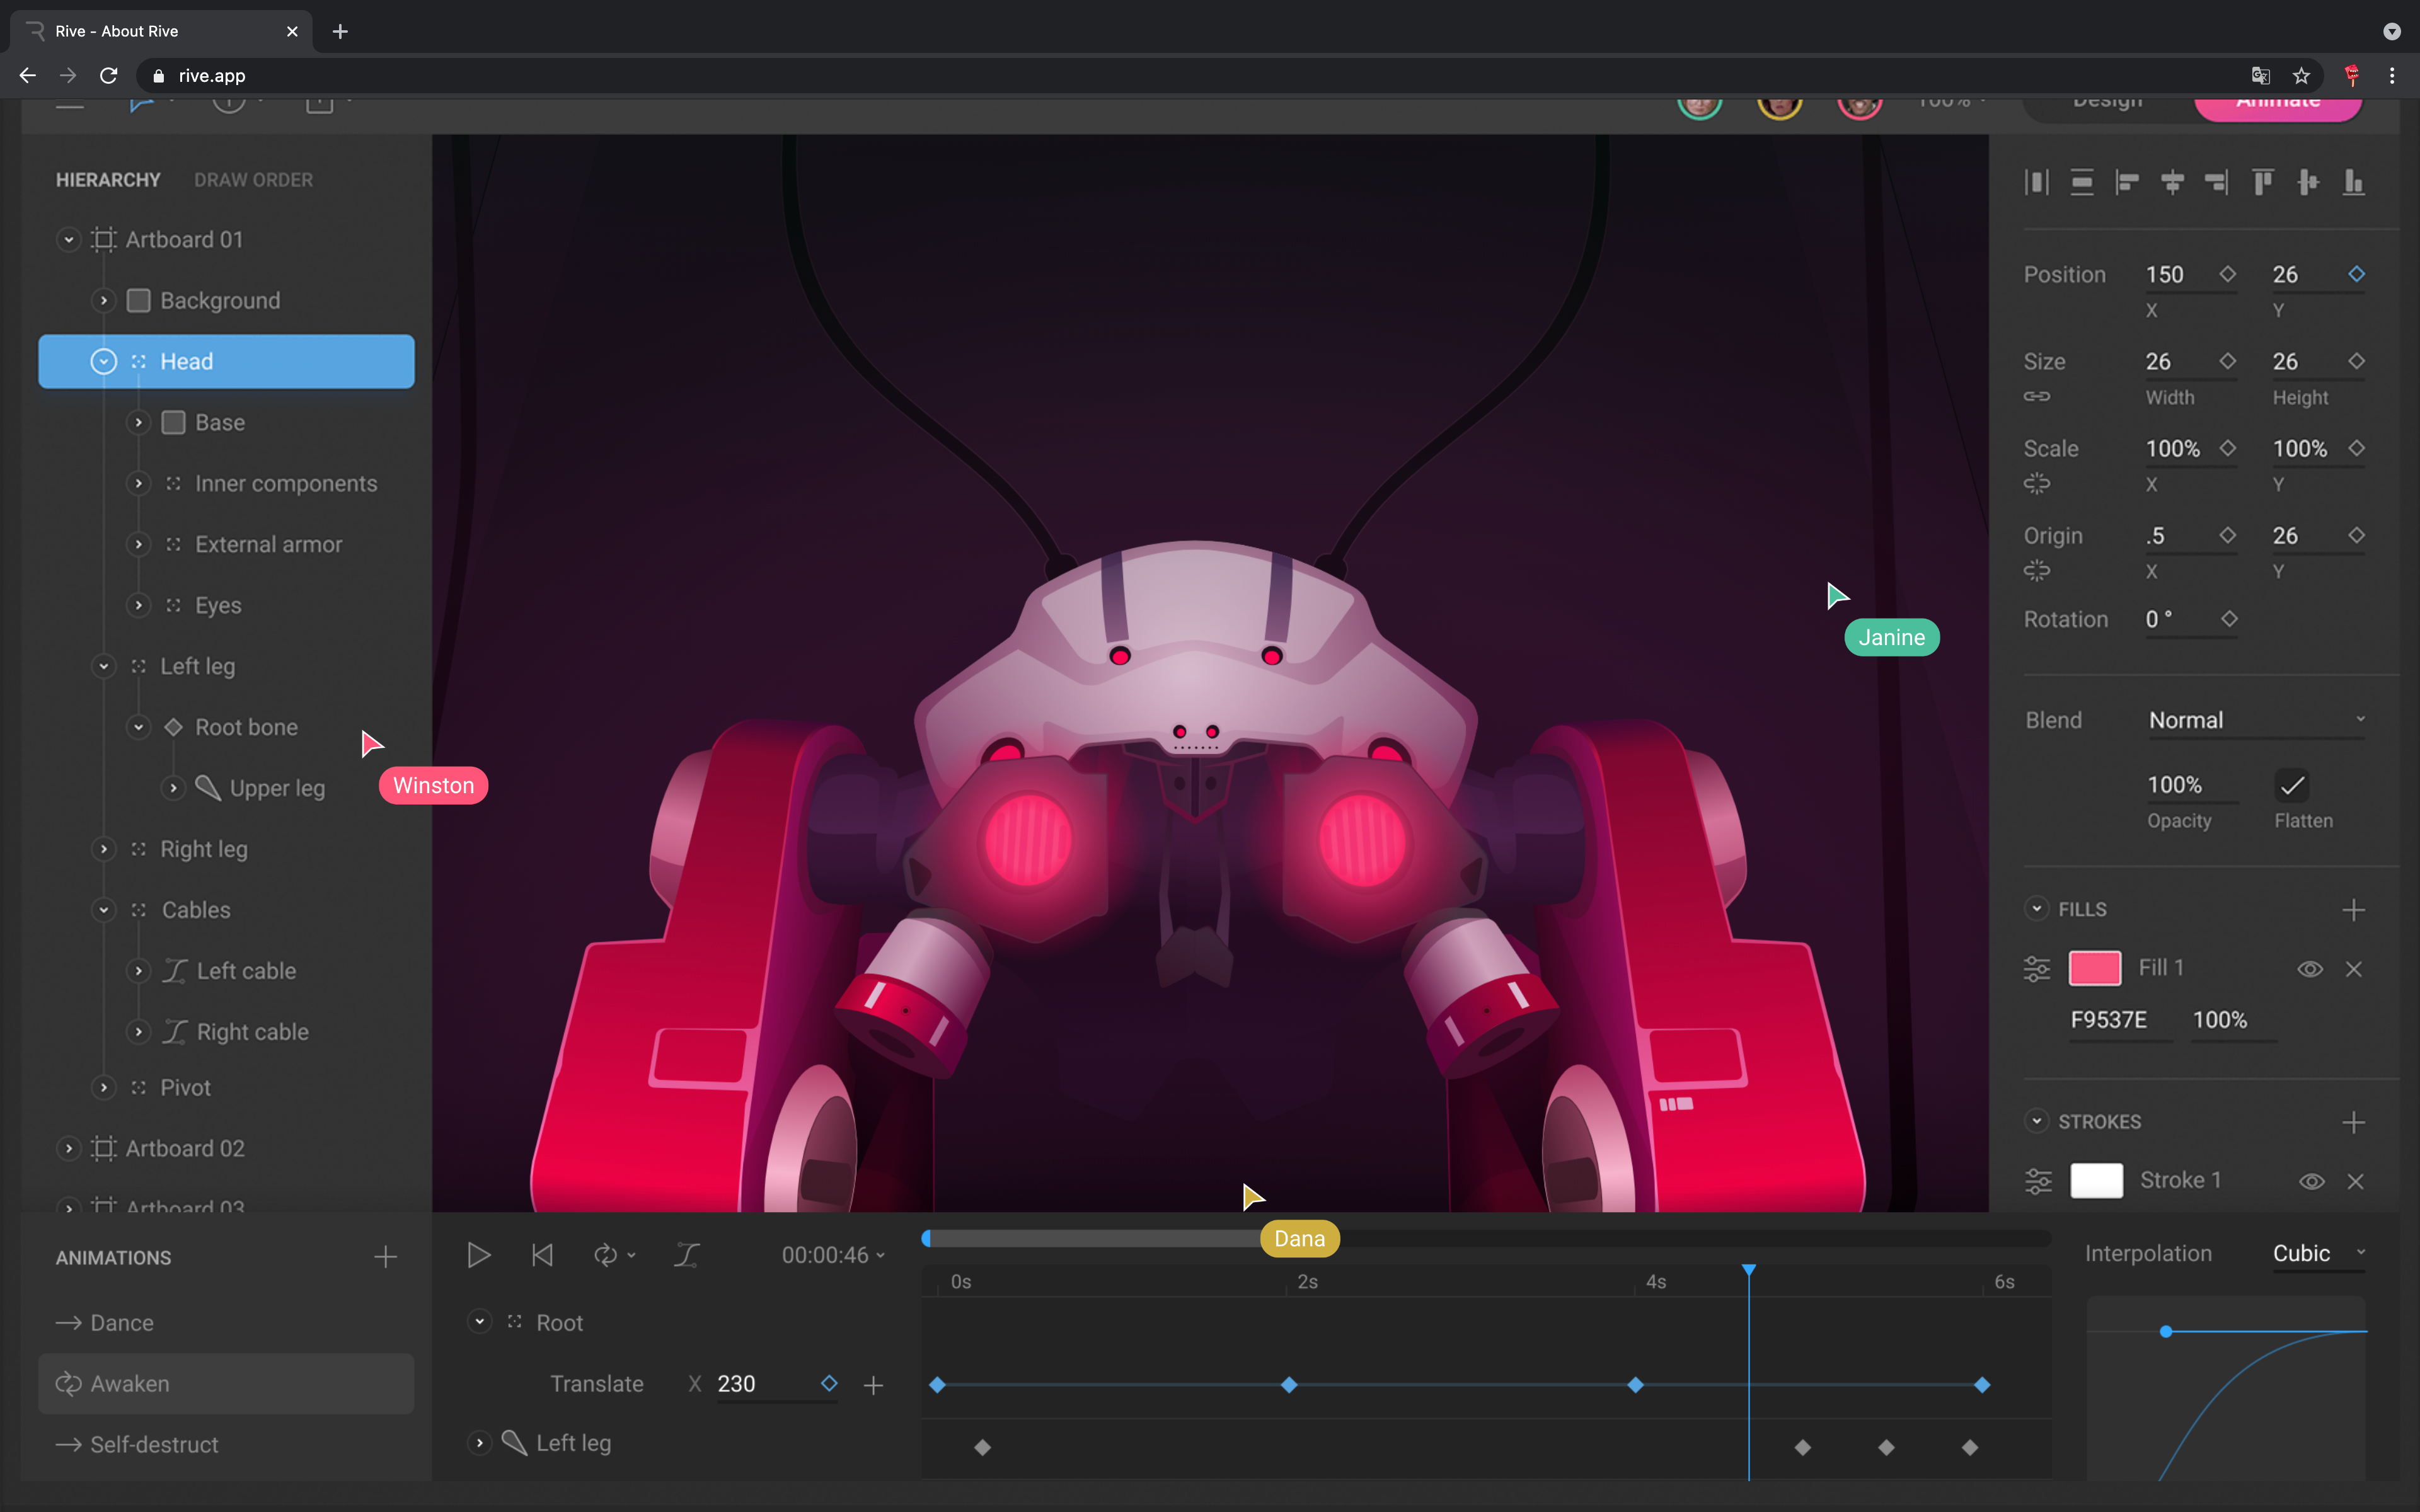The image size is (2420, 1512).
Task: Add a new animation with plus icon
Action: [385, 1257]
